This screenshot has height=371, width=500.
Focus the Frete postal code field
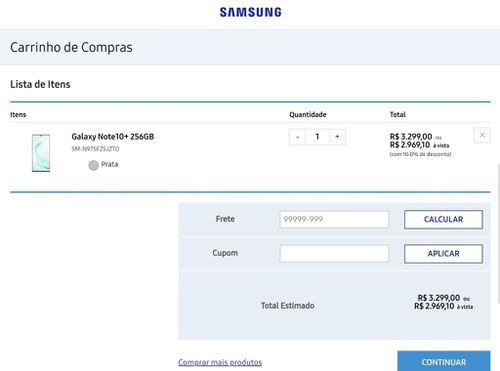click(x=334, y=219)
